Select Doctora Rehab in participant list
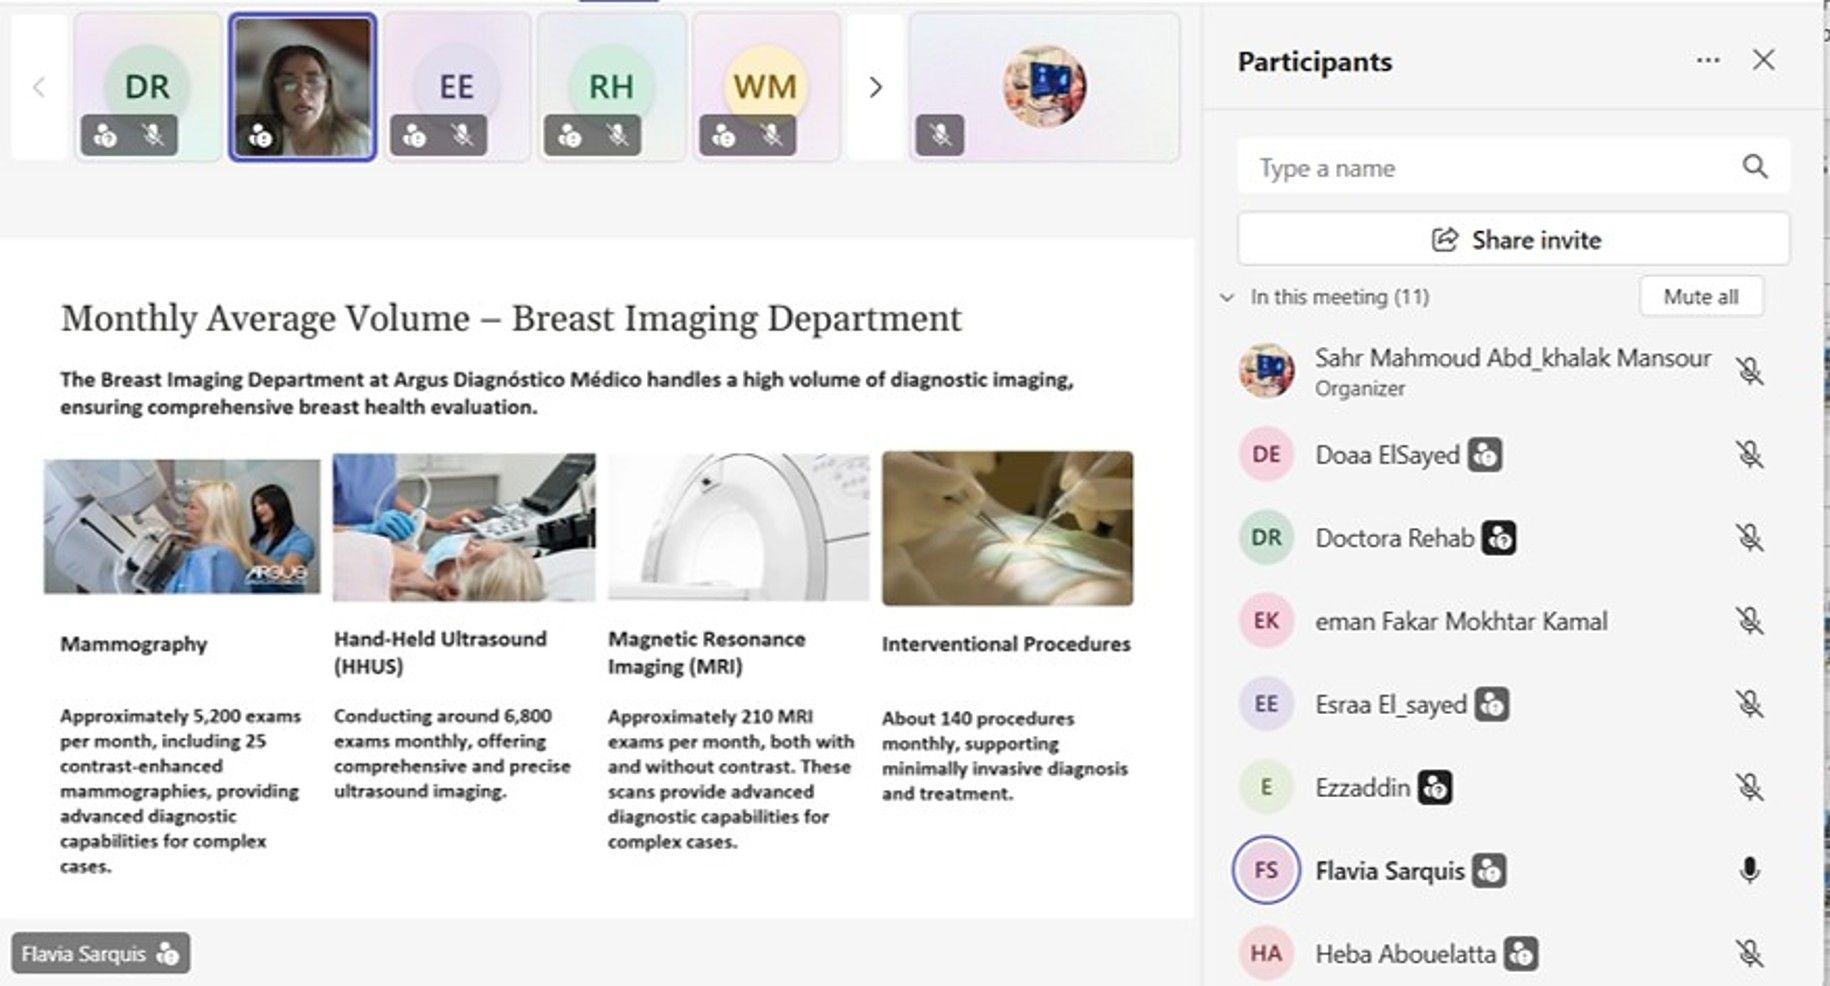 pos(1394,538)
